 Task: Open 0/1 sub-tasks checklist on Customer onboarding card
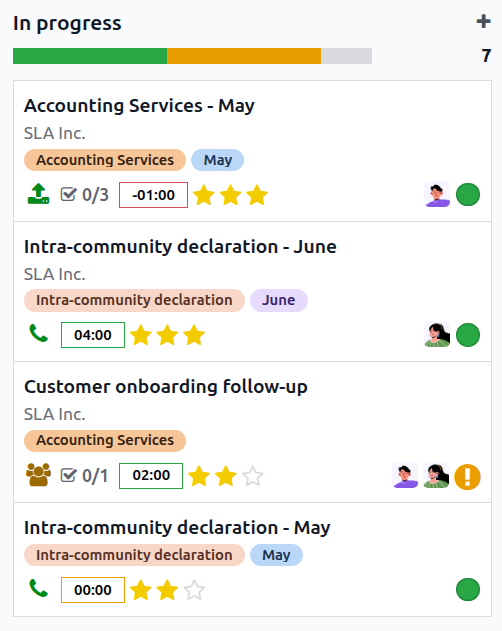[84, 476]
